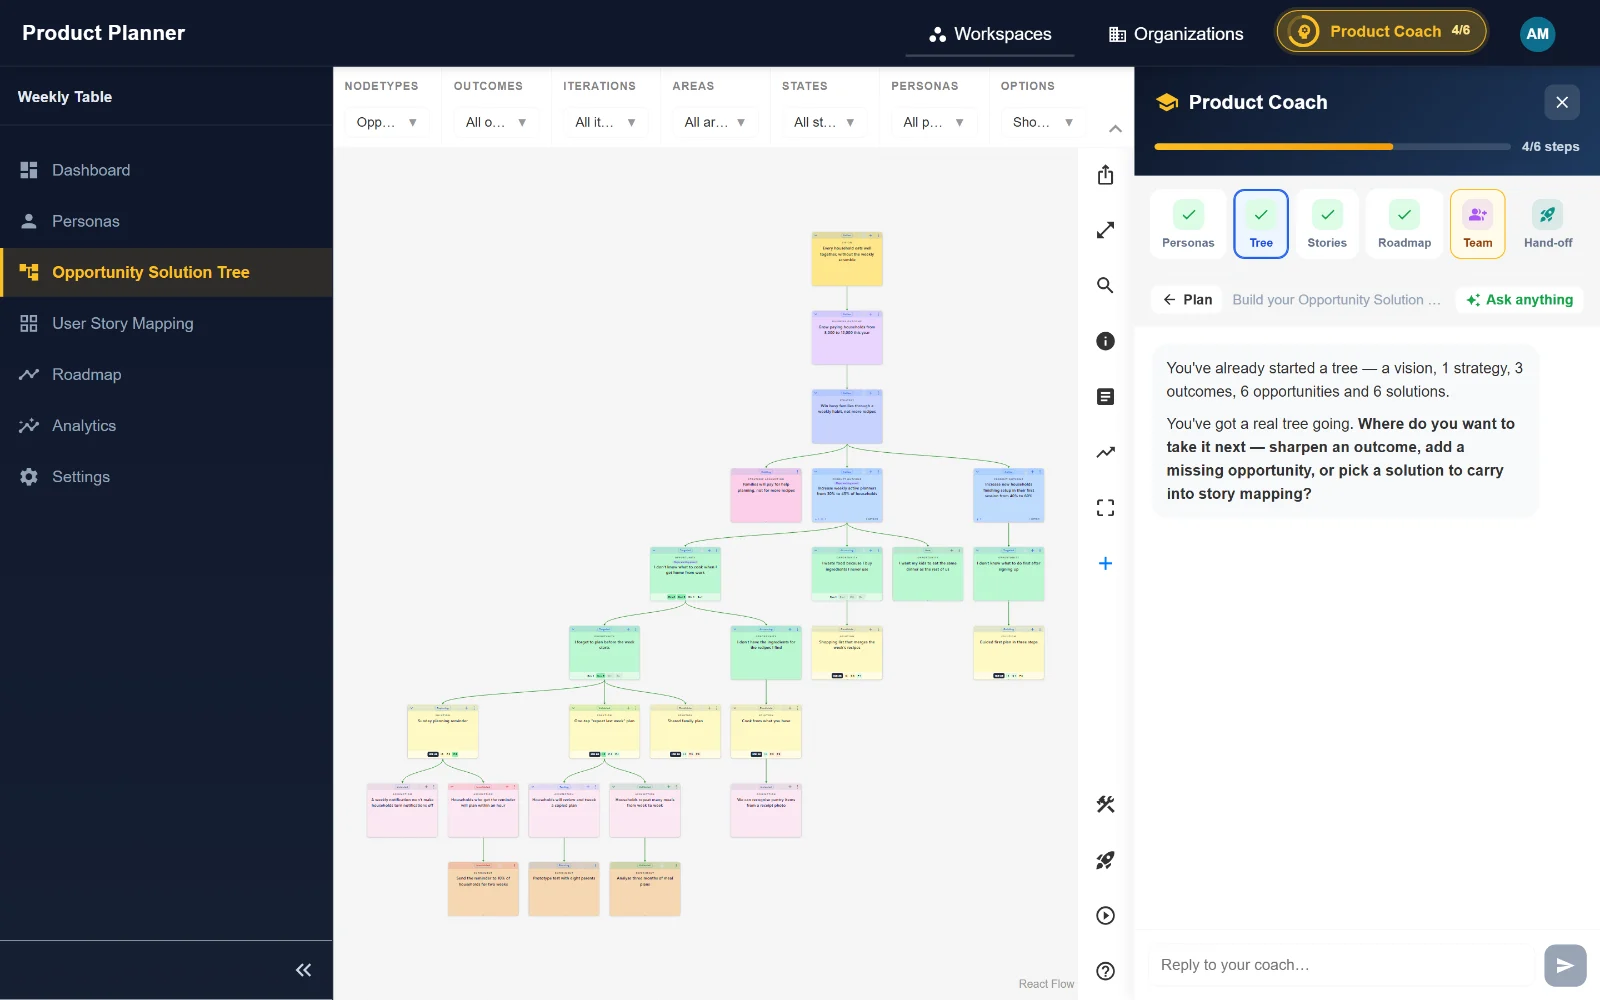The image size is (1600, 1000).
Task: Open the info circle icon
Action: (1105, 341)
